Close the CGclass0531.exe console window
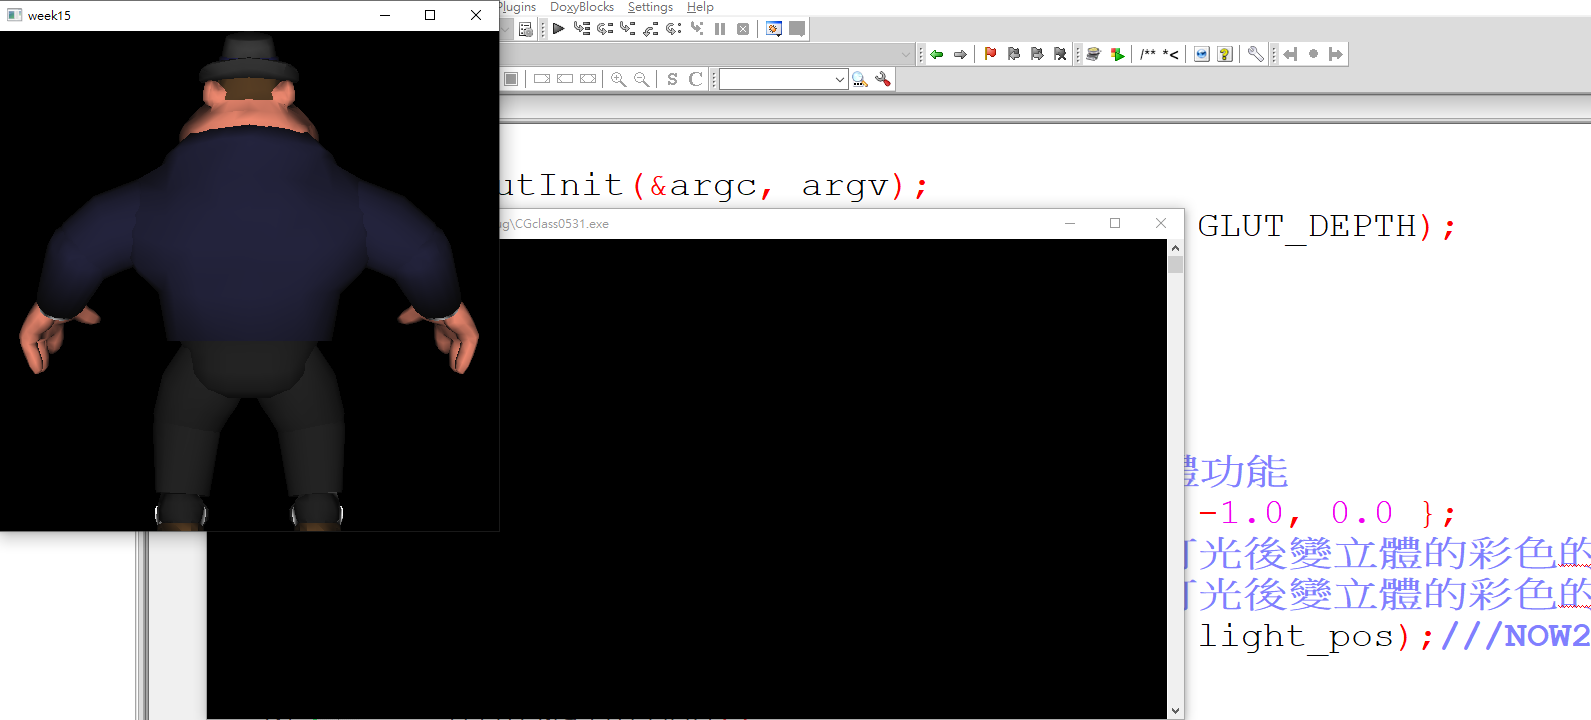The height and width of the screenshot is (720, 1591). [x=1161, y=223]
